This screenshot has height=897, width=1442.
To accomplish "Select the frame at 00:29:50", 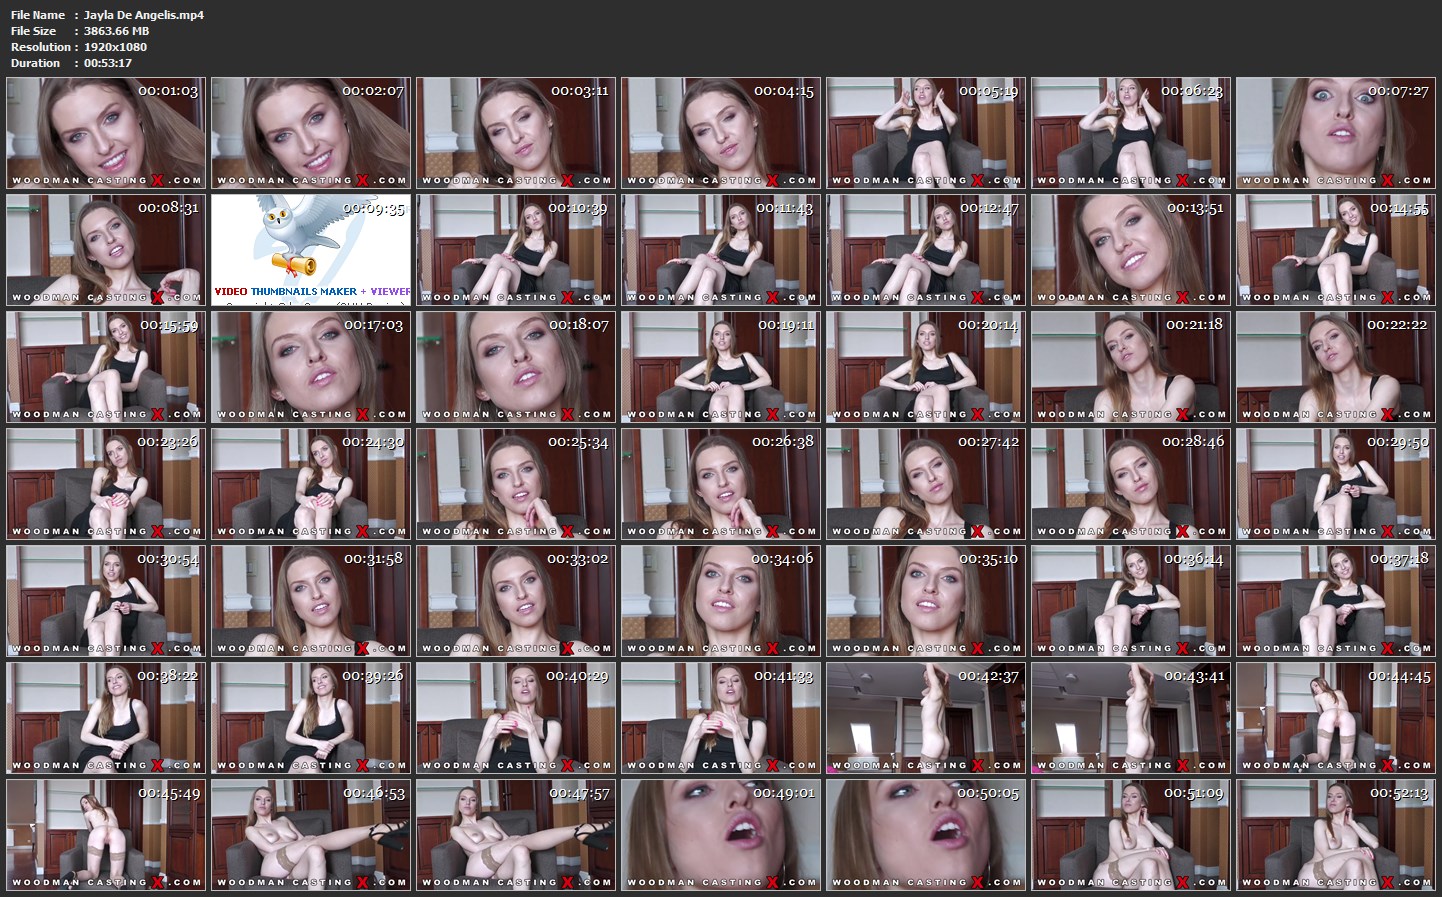I will [x=1335, y=484].
